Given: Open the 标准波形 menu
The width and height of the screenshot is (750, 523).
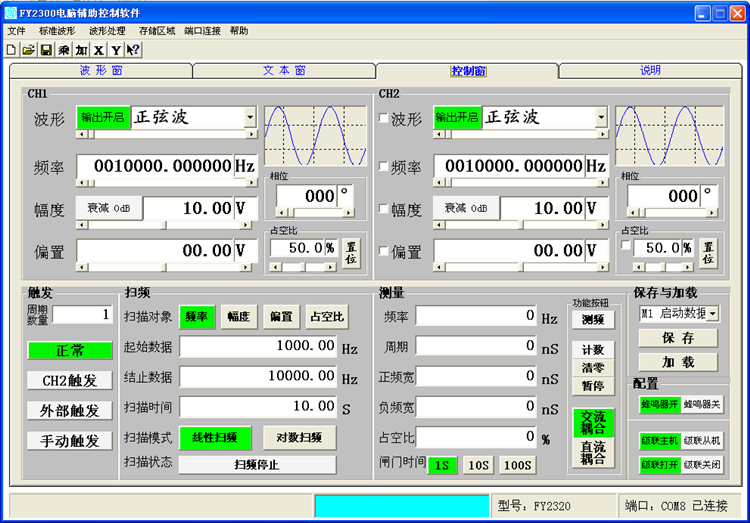Looking at the screenshot, I should [x=57, y=31].
